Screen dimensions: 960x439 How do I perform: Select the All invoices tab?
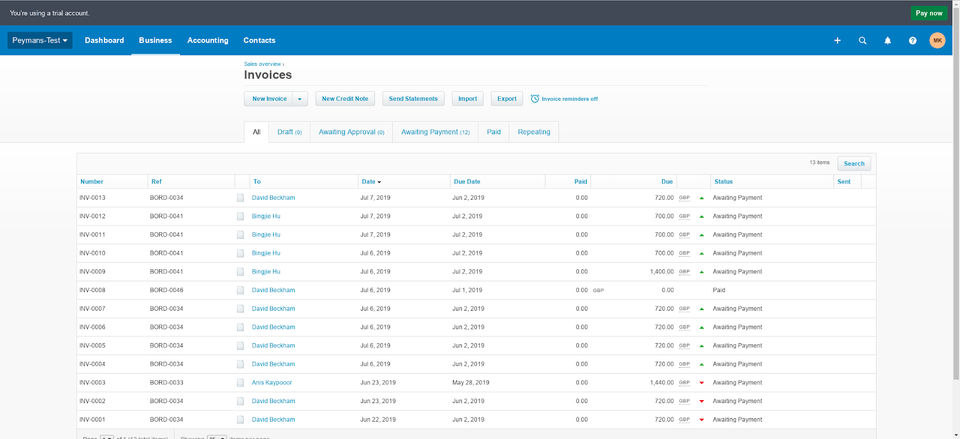point(257,132)
